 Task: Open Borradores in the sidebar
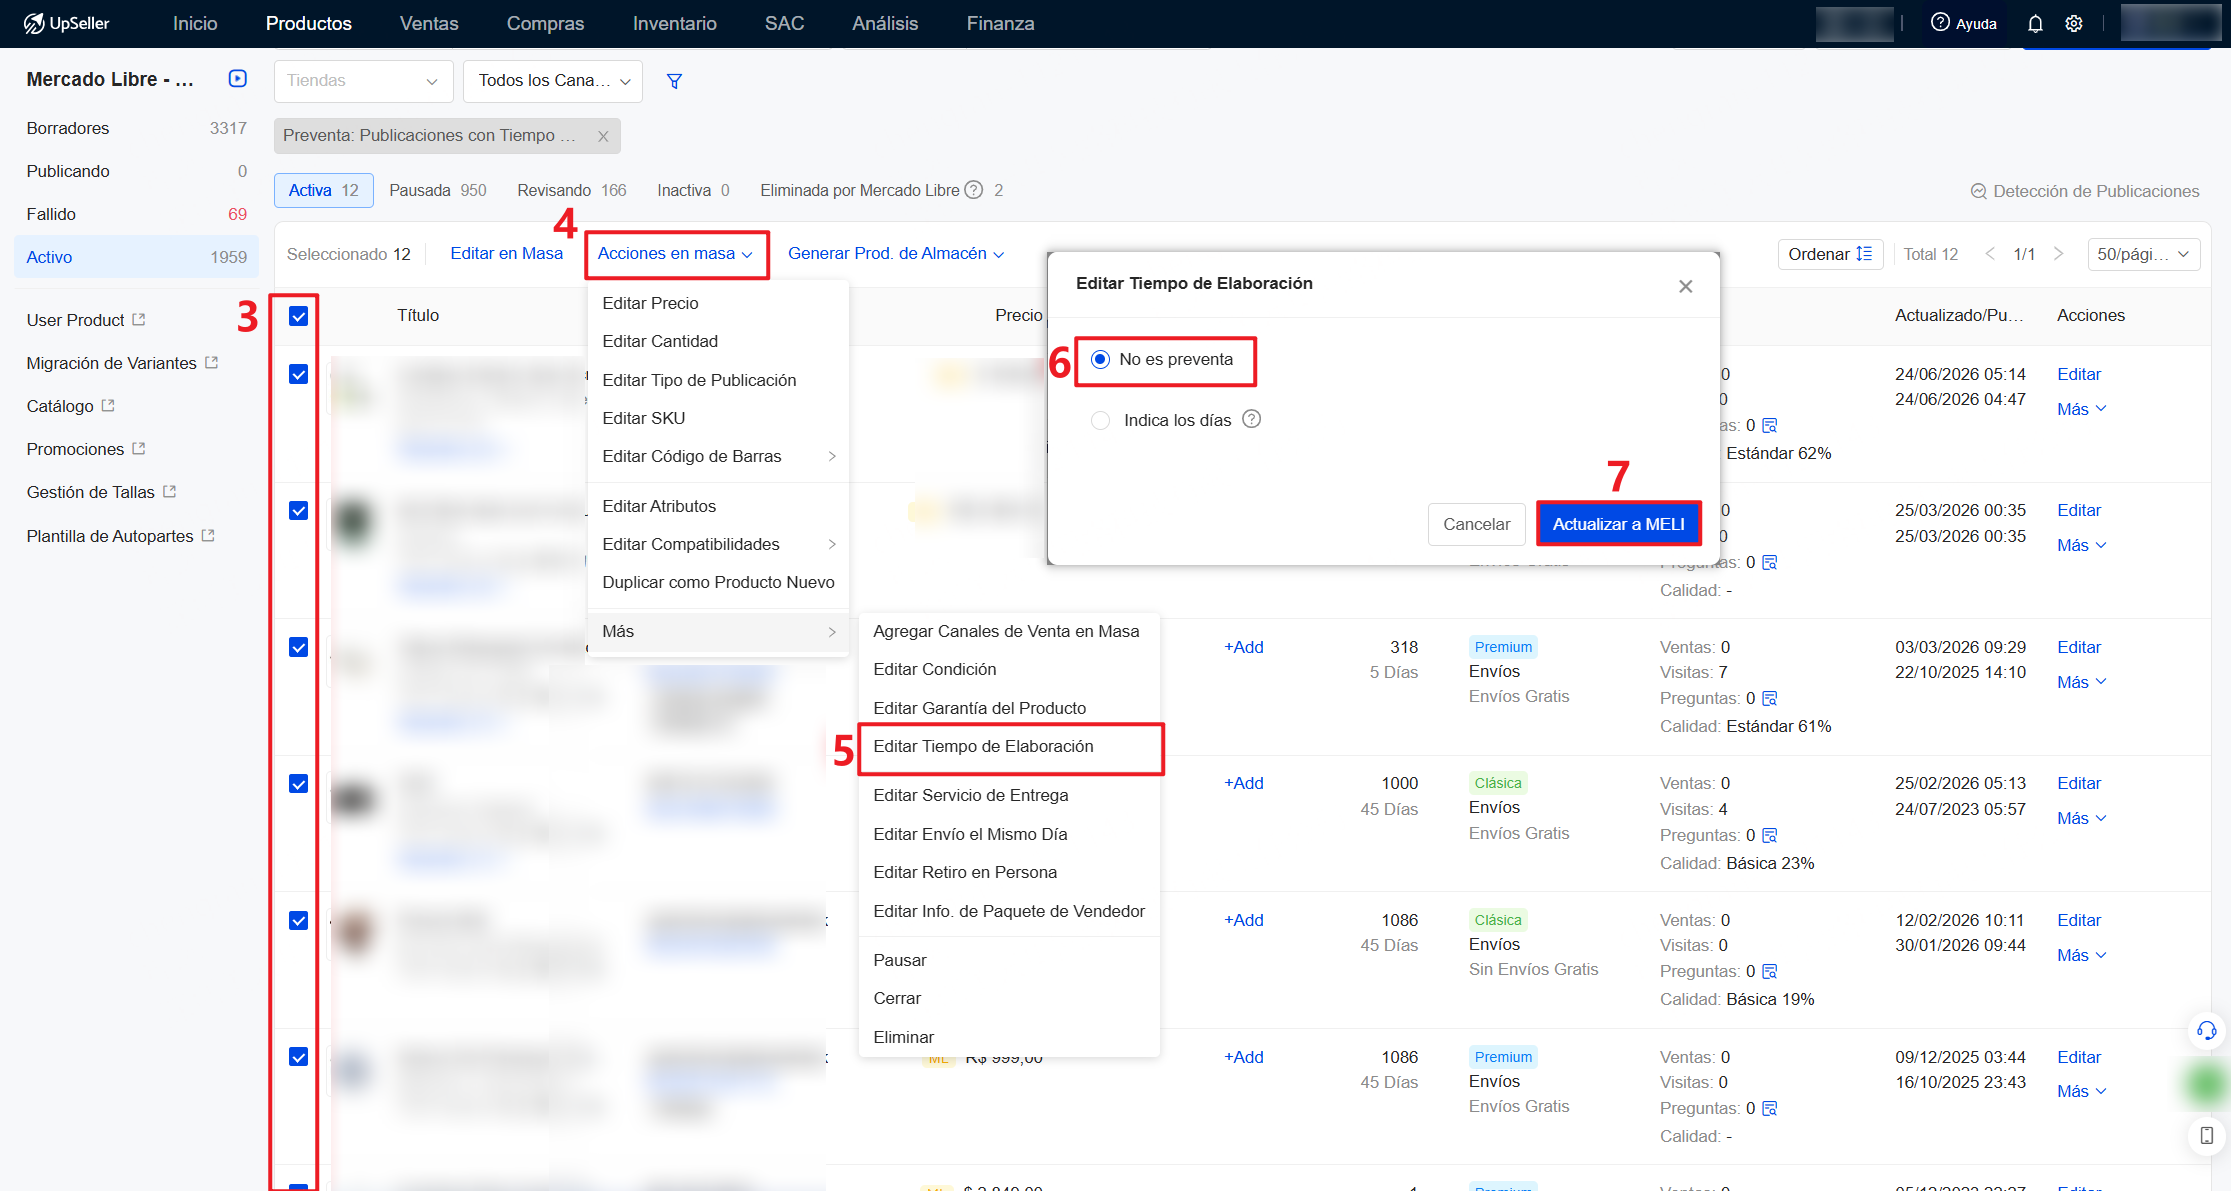tap(136, 128)
